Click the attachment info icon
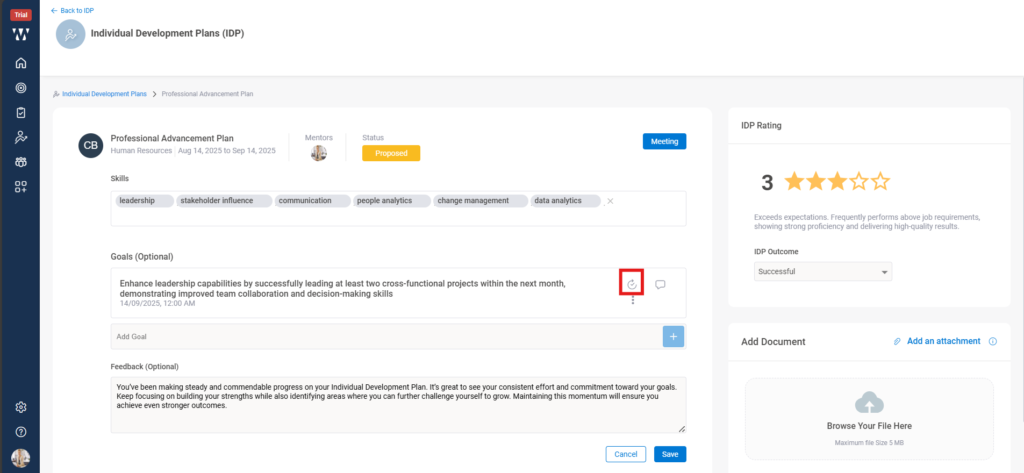 (x=993, y=341)
